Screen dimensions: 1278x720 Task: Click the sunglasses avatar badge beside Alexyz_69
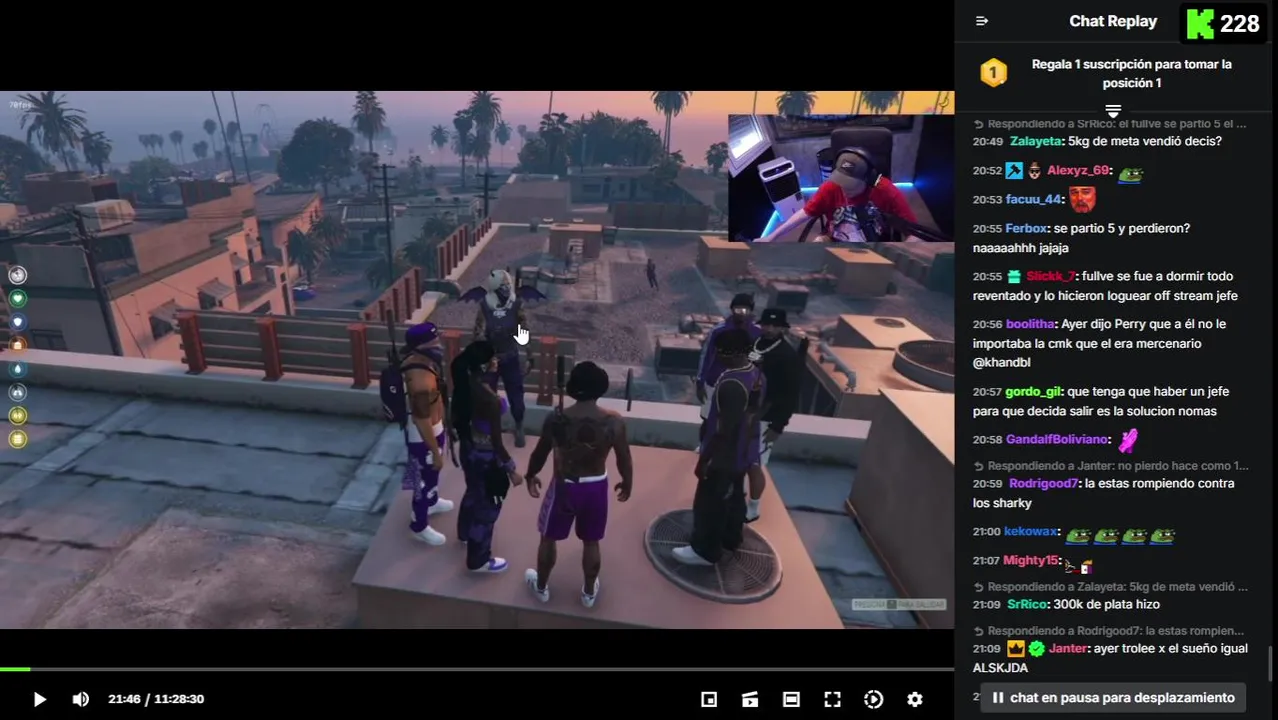tap(1034, 171)
